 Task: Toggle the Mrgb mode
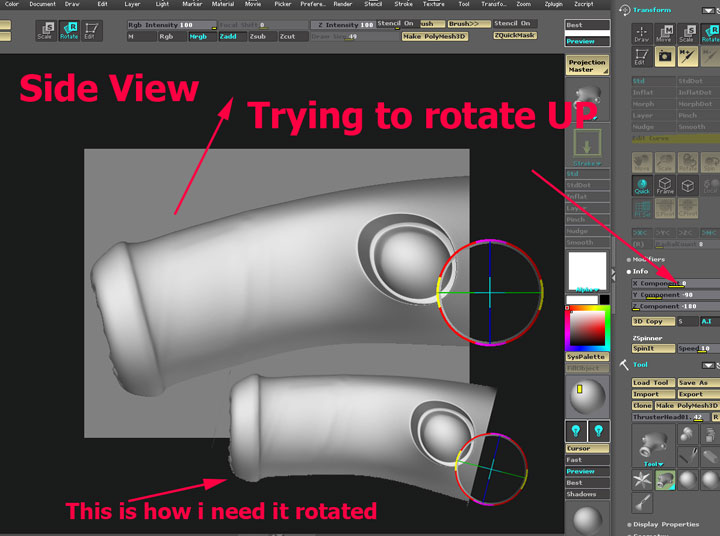pos(201,36)
